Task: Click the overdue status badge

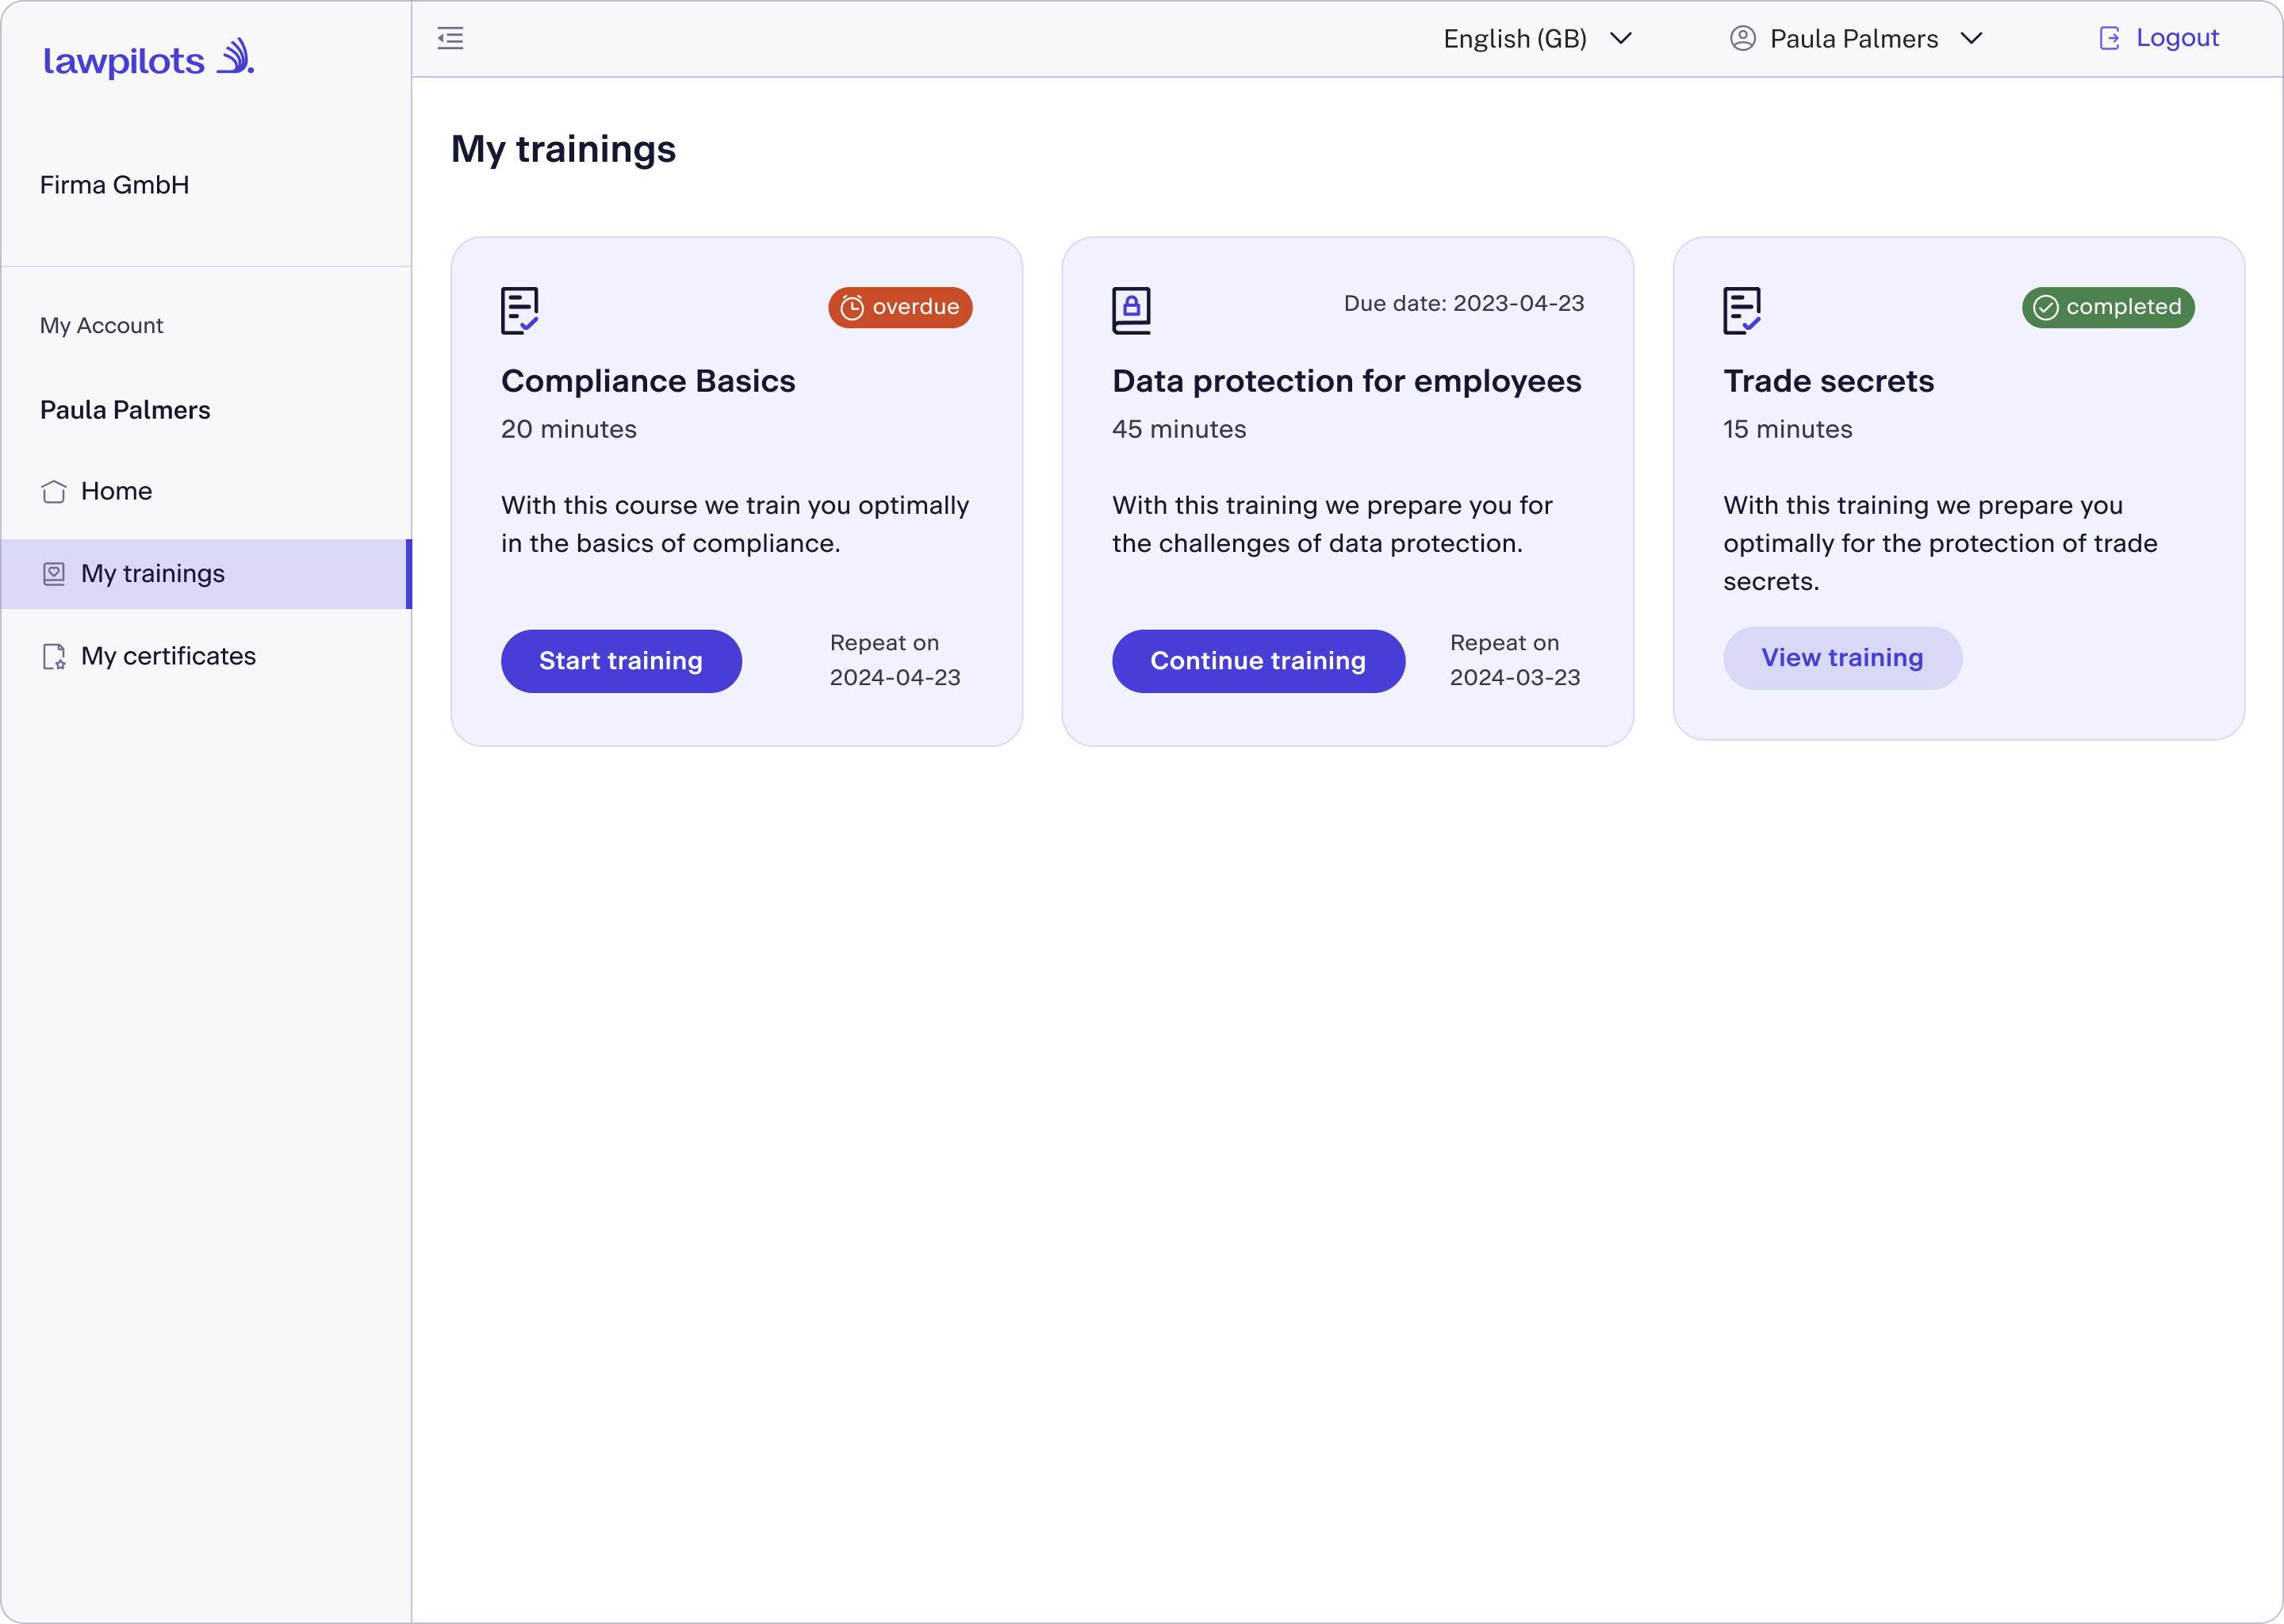Action: (x=900, y=307)
